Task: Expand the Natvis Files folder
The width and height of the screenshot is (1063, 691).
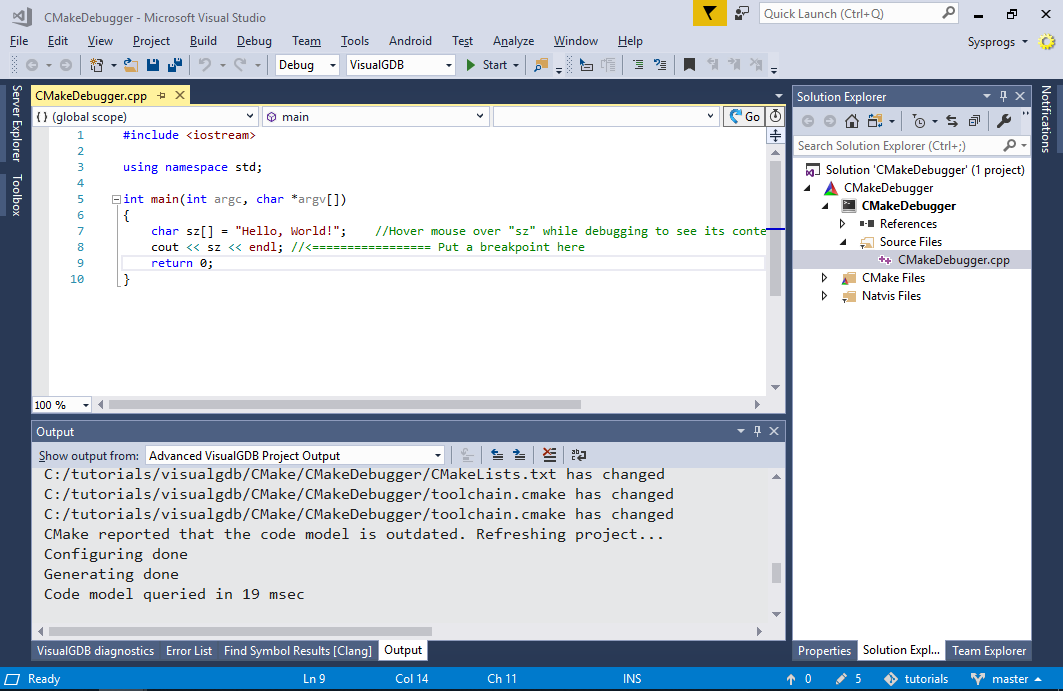Action: pyautogui.click(x=824, y=296)
